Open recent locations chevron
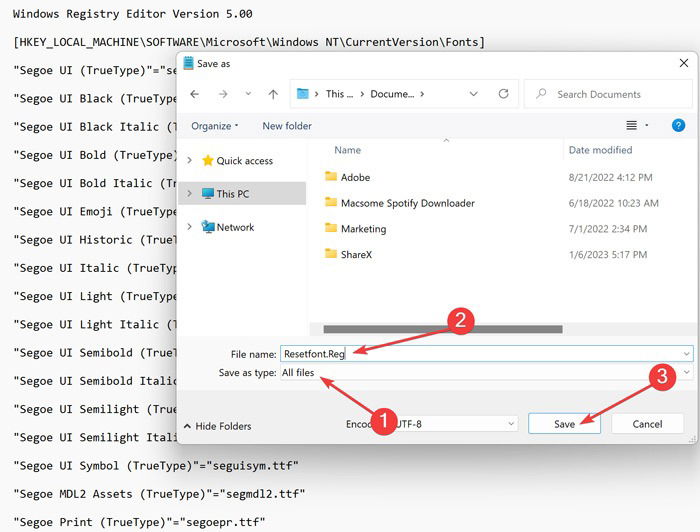The image size is (700, 532). (248, 94)
